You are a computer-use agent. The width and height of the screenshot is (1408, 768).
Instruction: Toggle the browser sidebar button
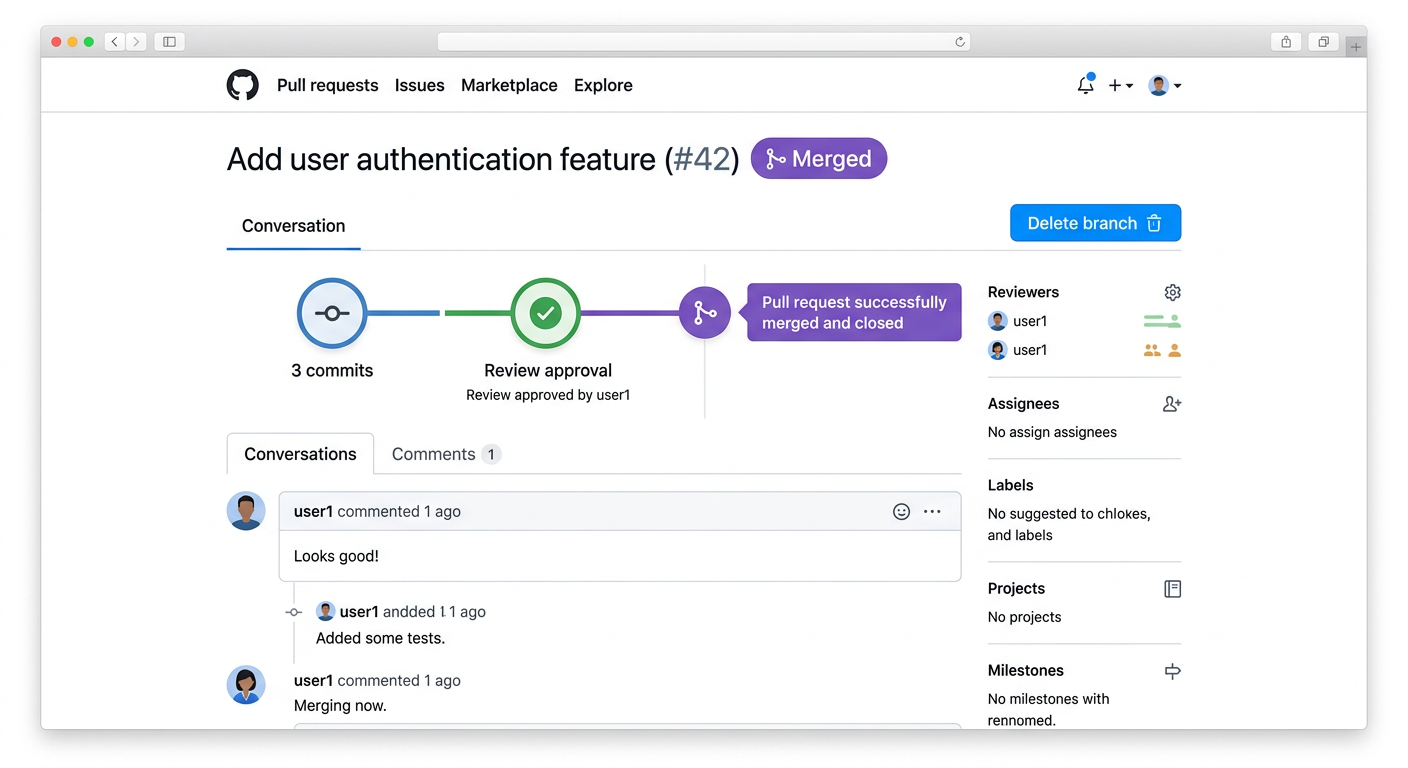pyautogui.click(x=169, y=42)
